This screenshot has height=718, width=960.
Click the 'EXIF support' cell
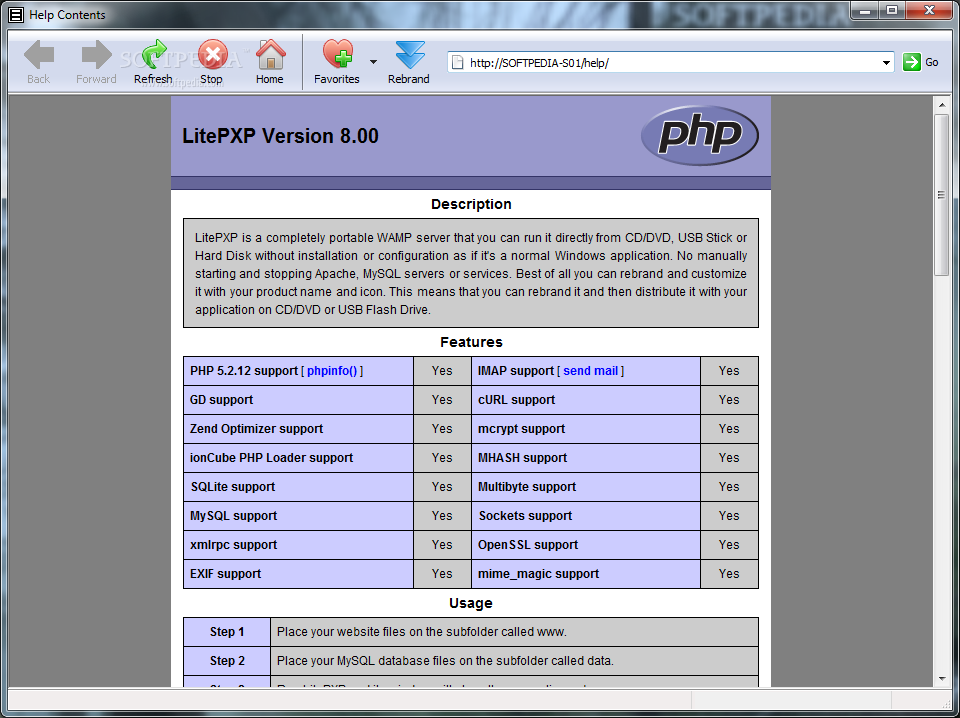click(298, 574)
